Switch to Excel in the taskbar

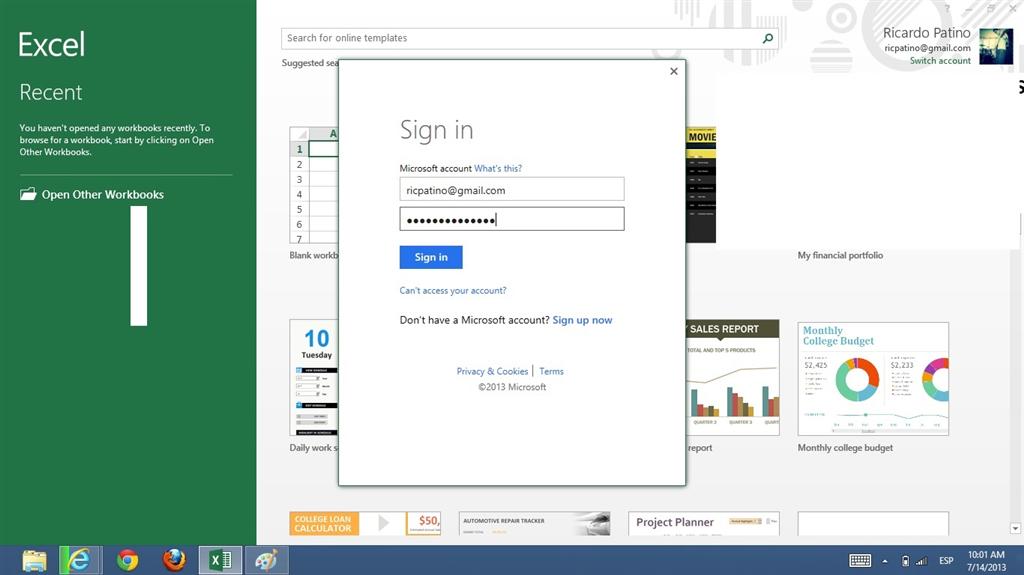(220, 561)
